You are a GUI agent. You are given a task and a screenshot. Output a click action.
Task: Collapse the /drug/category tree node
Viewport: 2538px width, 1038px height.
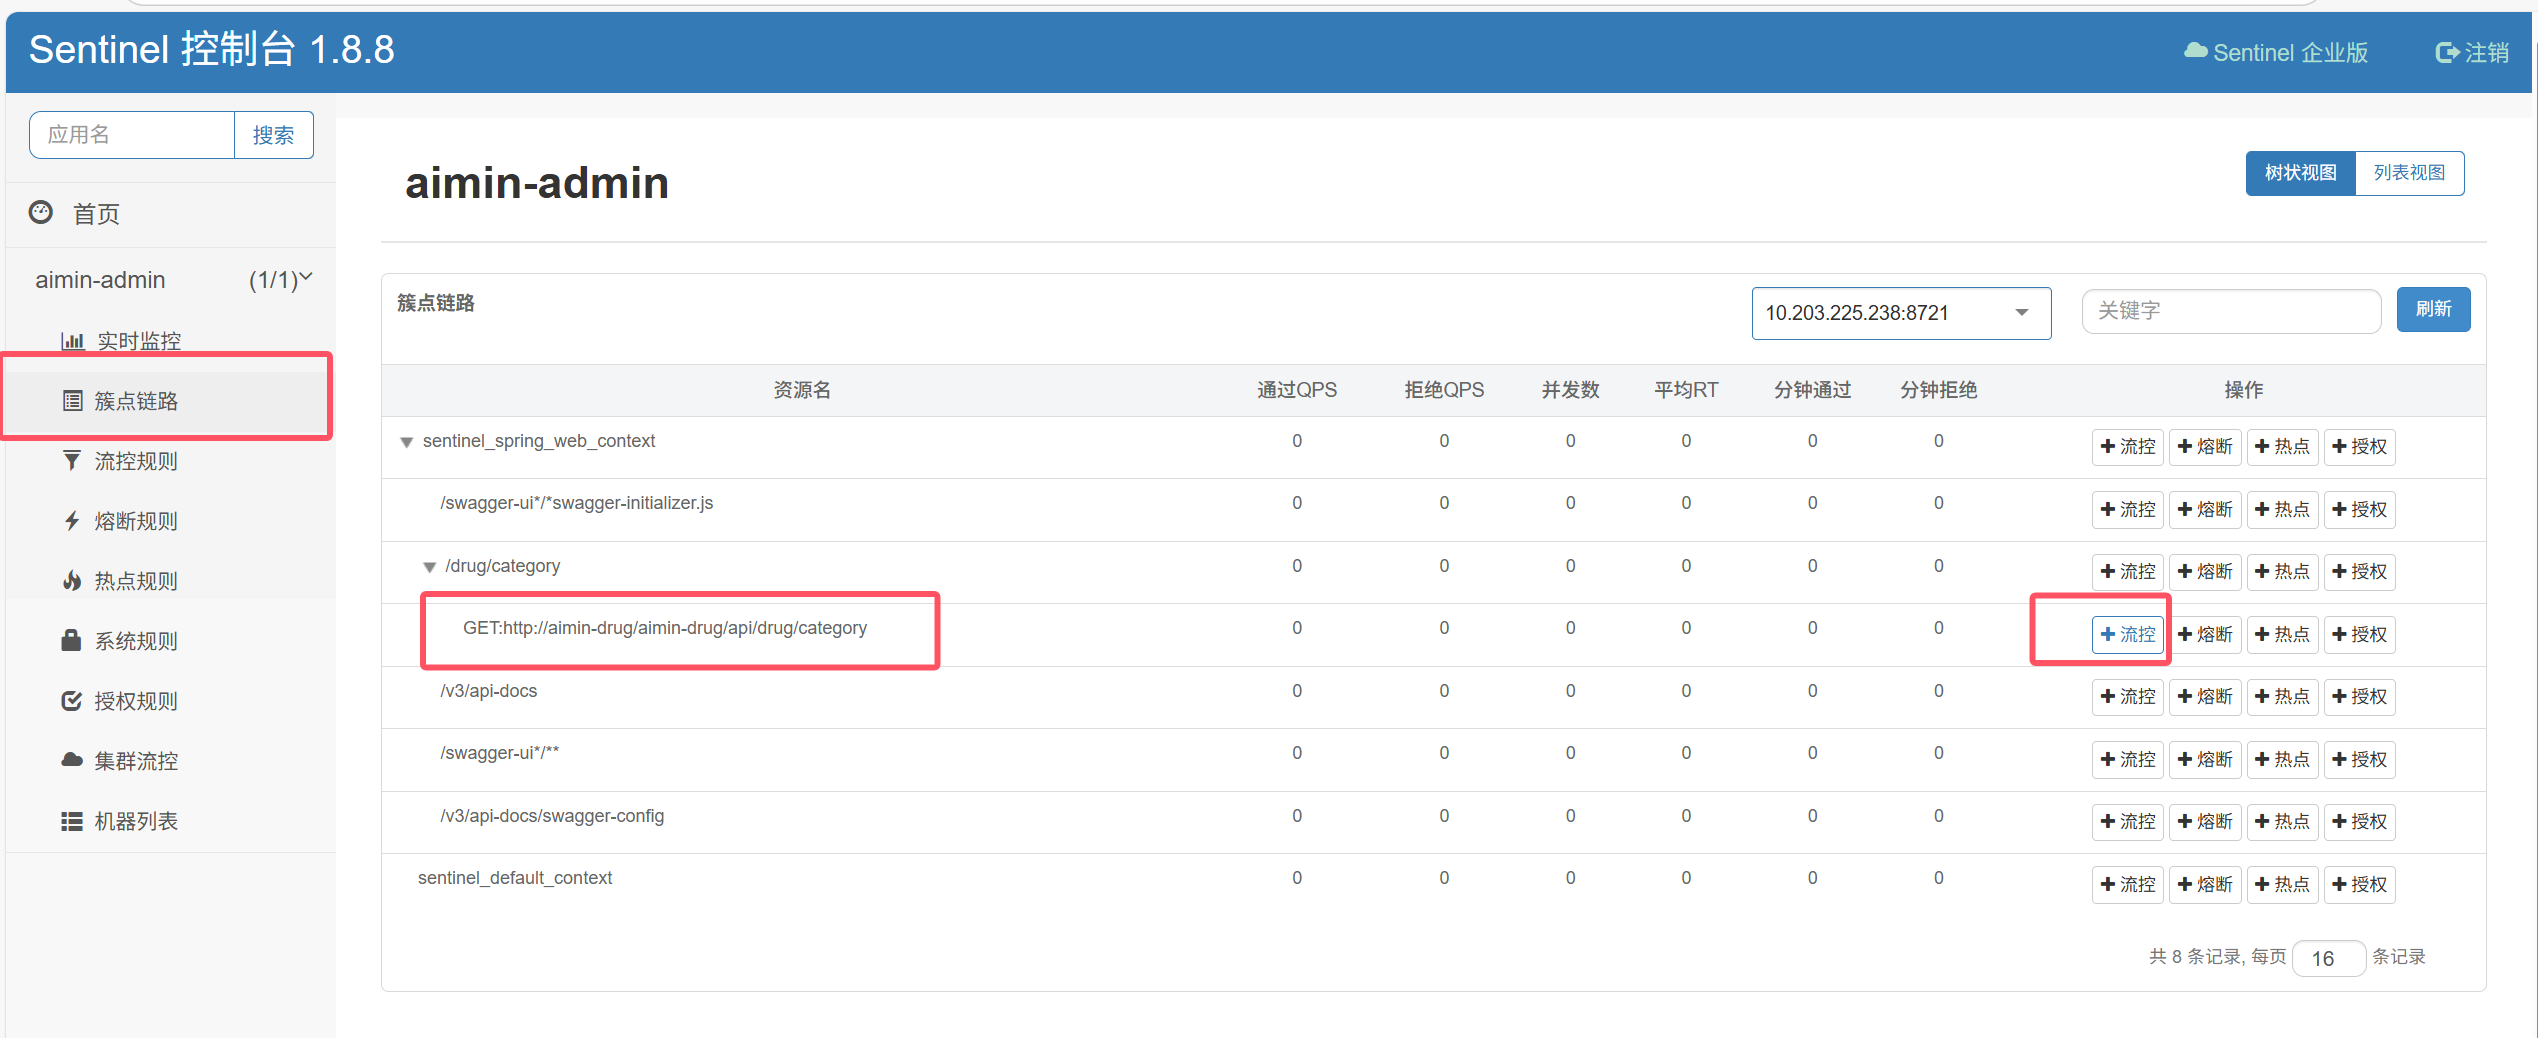coord(429,567)
